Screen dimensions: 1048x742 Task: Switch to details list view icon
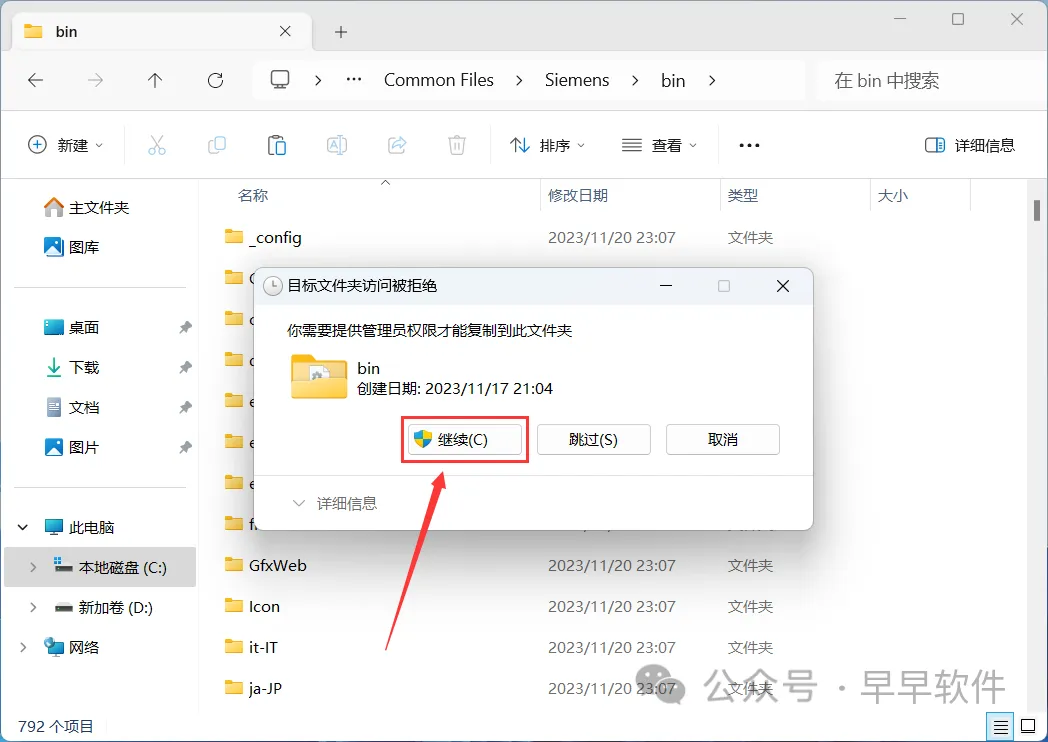1001,727
